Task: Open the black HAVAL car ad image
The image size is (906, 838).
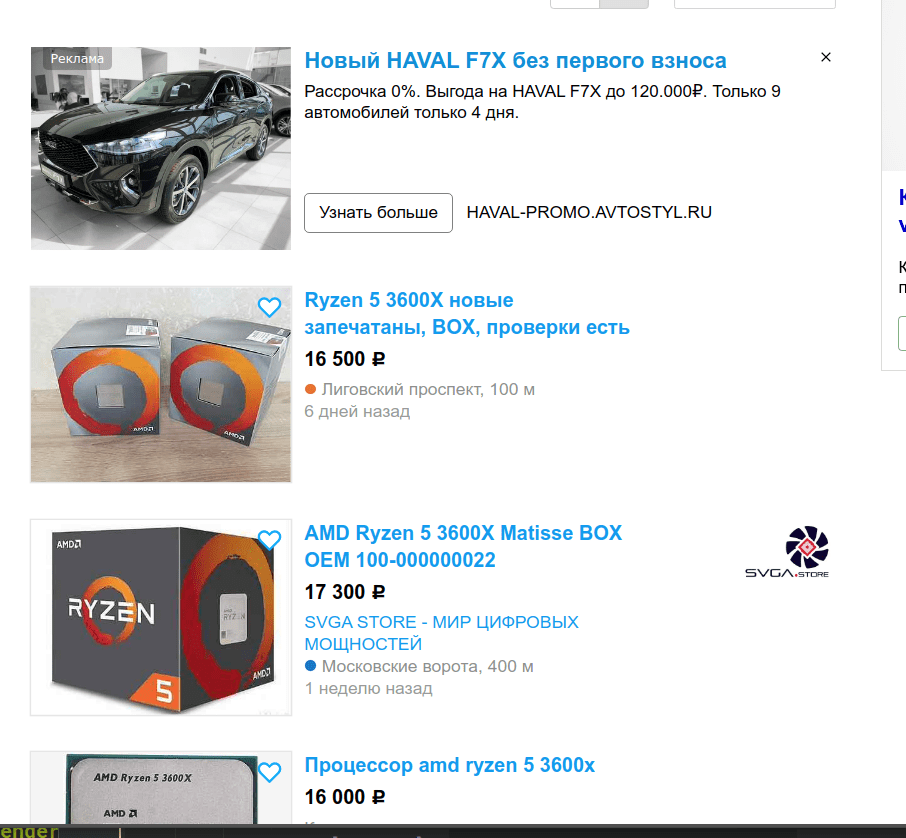Action: [x=161, y=149]
